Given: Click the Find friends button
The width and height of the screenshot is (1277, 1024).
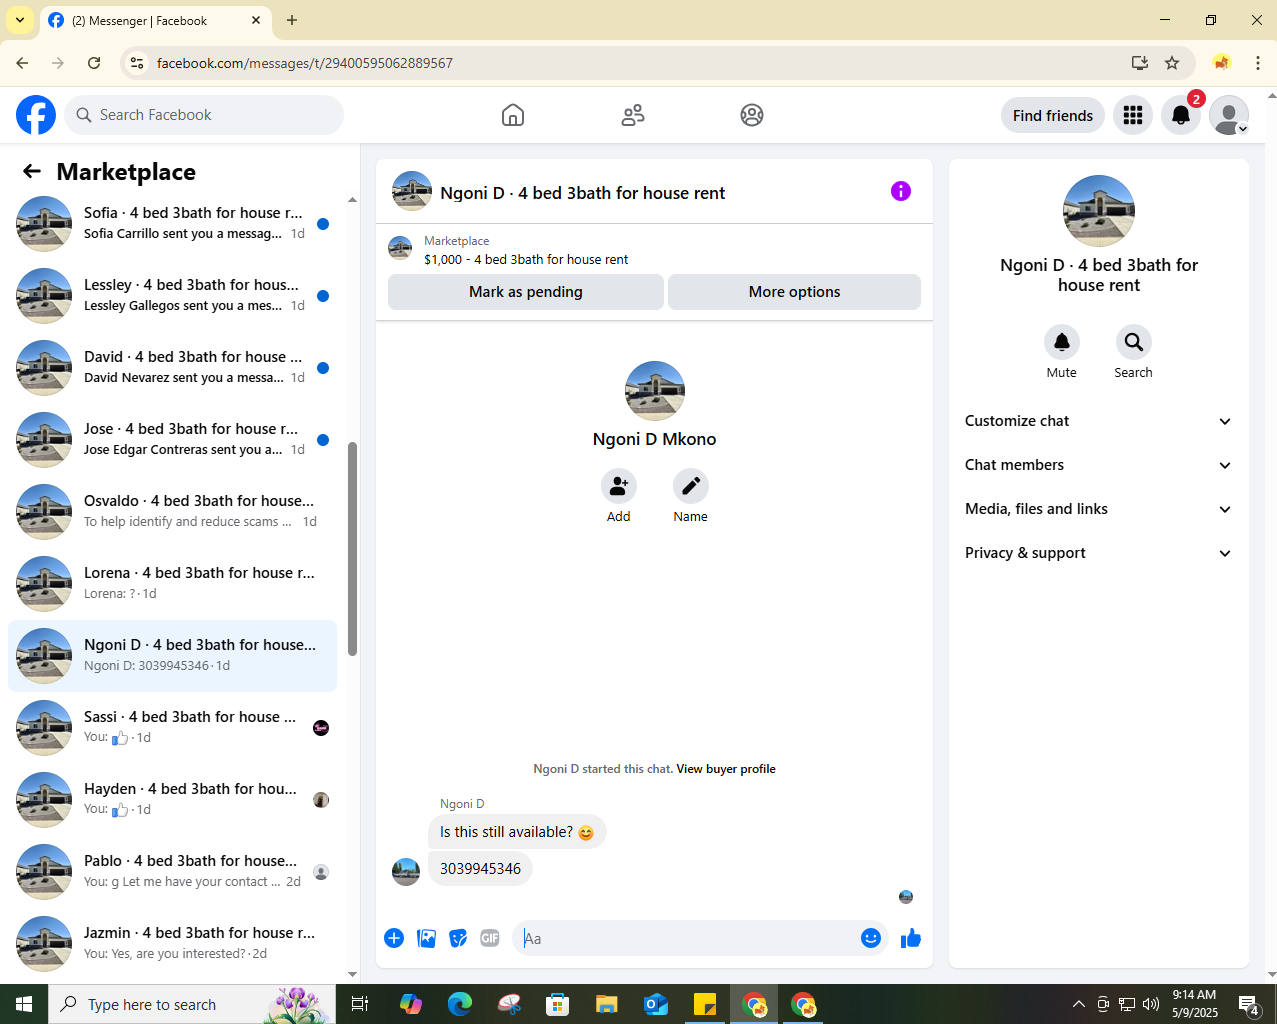Looking at the screenshot, I should pyautogui.click(x=1053, y=115).
